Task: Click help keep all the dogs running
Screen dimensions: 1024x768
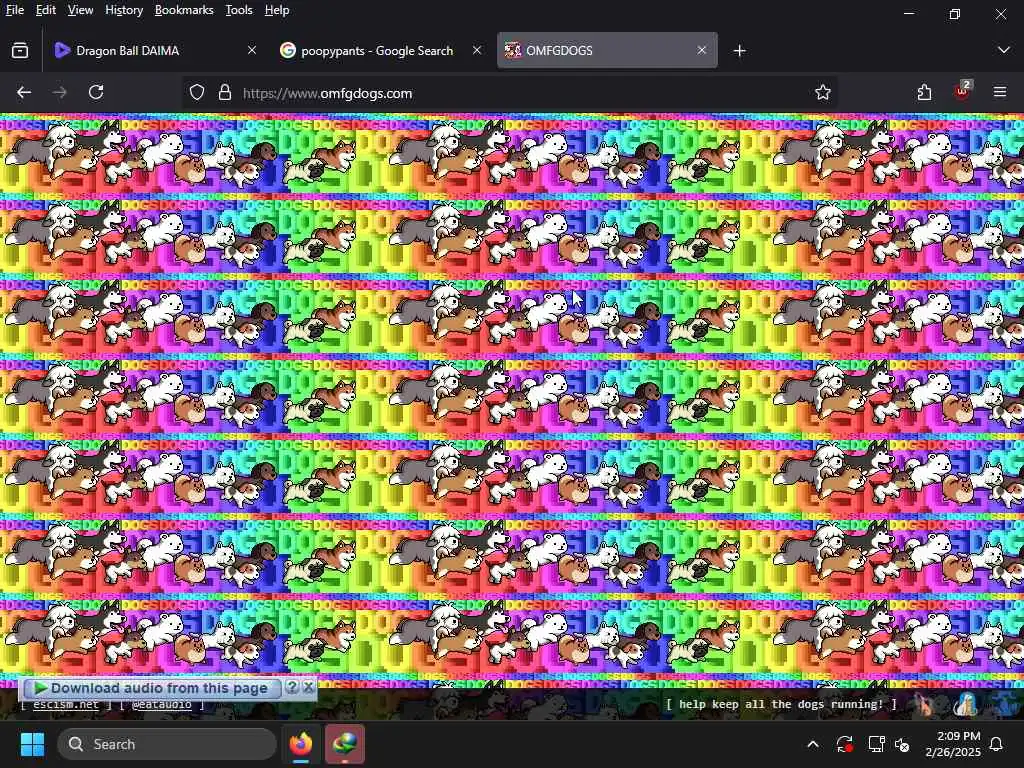Action: pyautogui.click(x=781, y=704)
